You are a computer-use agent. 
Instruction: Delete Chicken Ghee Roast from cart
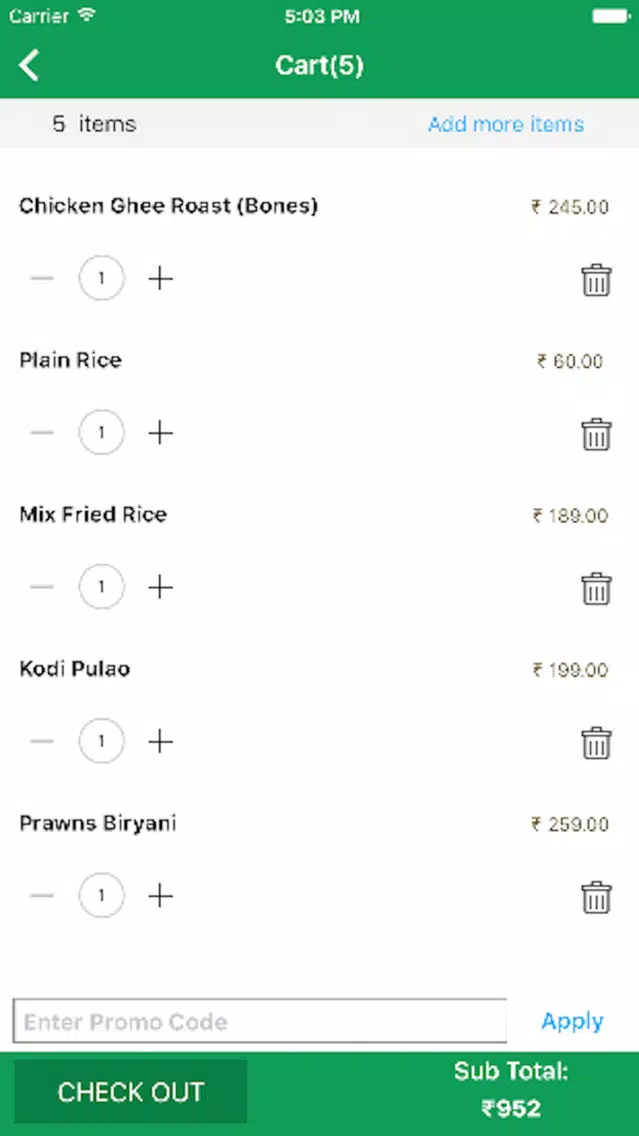(596, 280)
